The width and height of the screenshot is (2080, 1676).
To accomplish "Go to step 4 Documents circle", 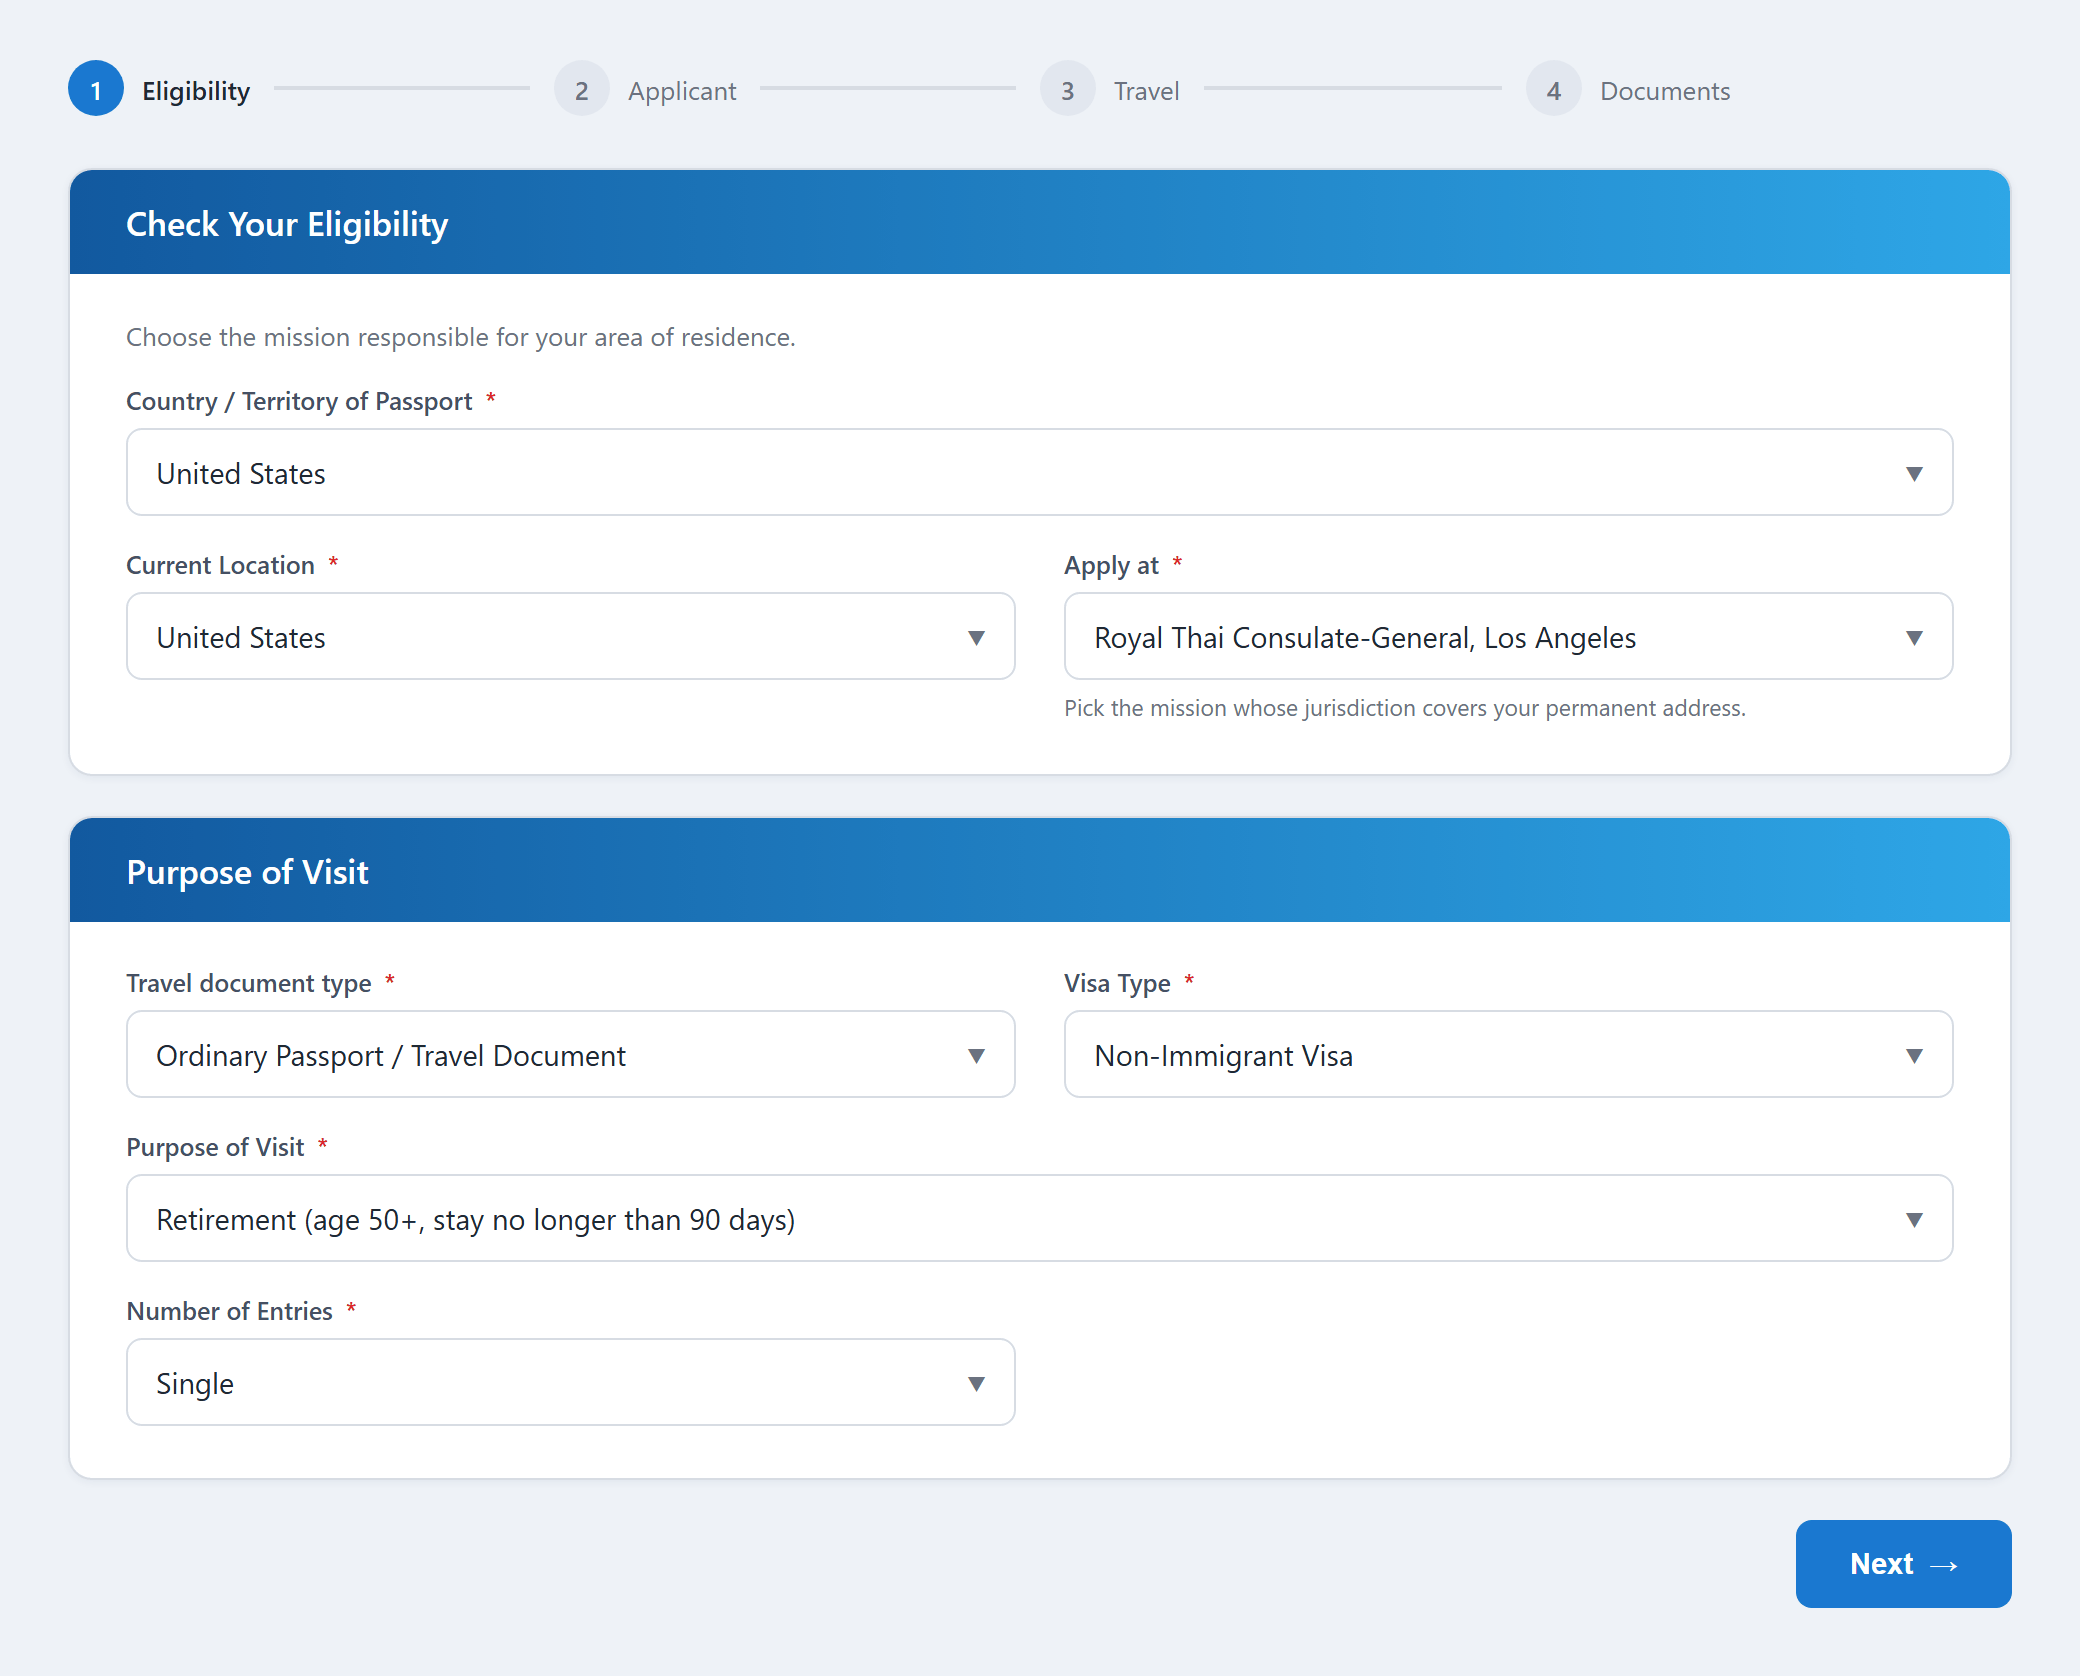I will [x=1554, y=89].
